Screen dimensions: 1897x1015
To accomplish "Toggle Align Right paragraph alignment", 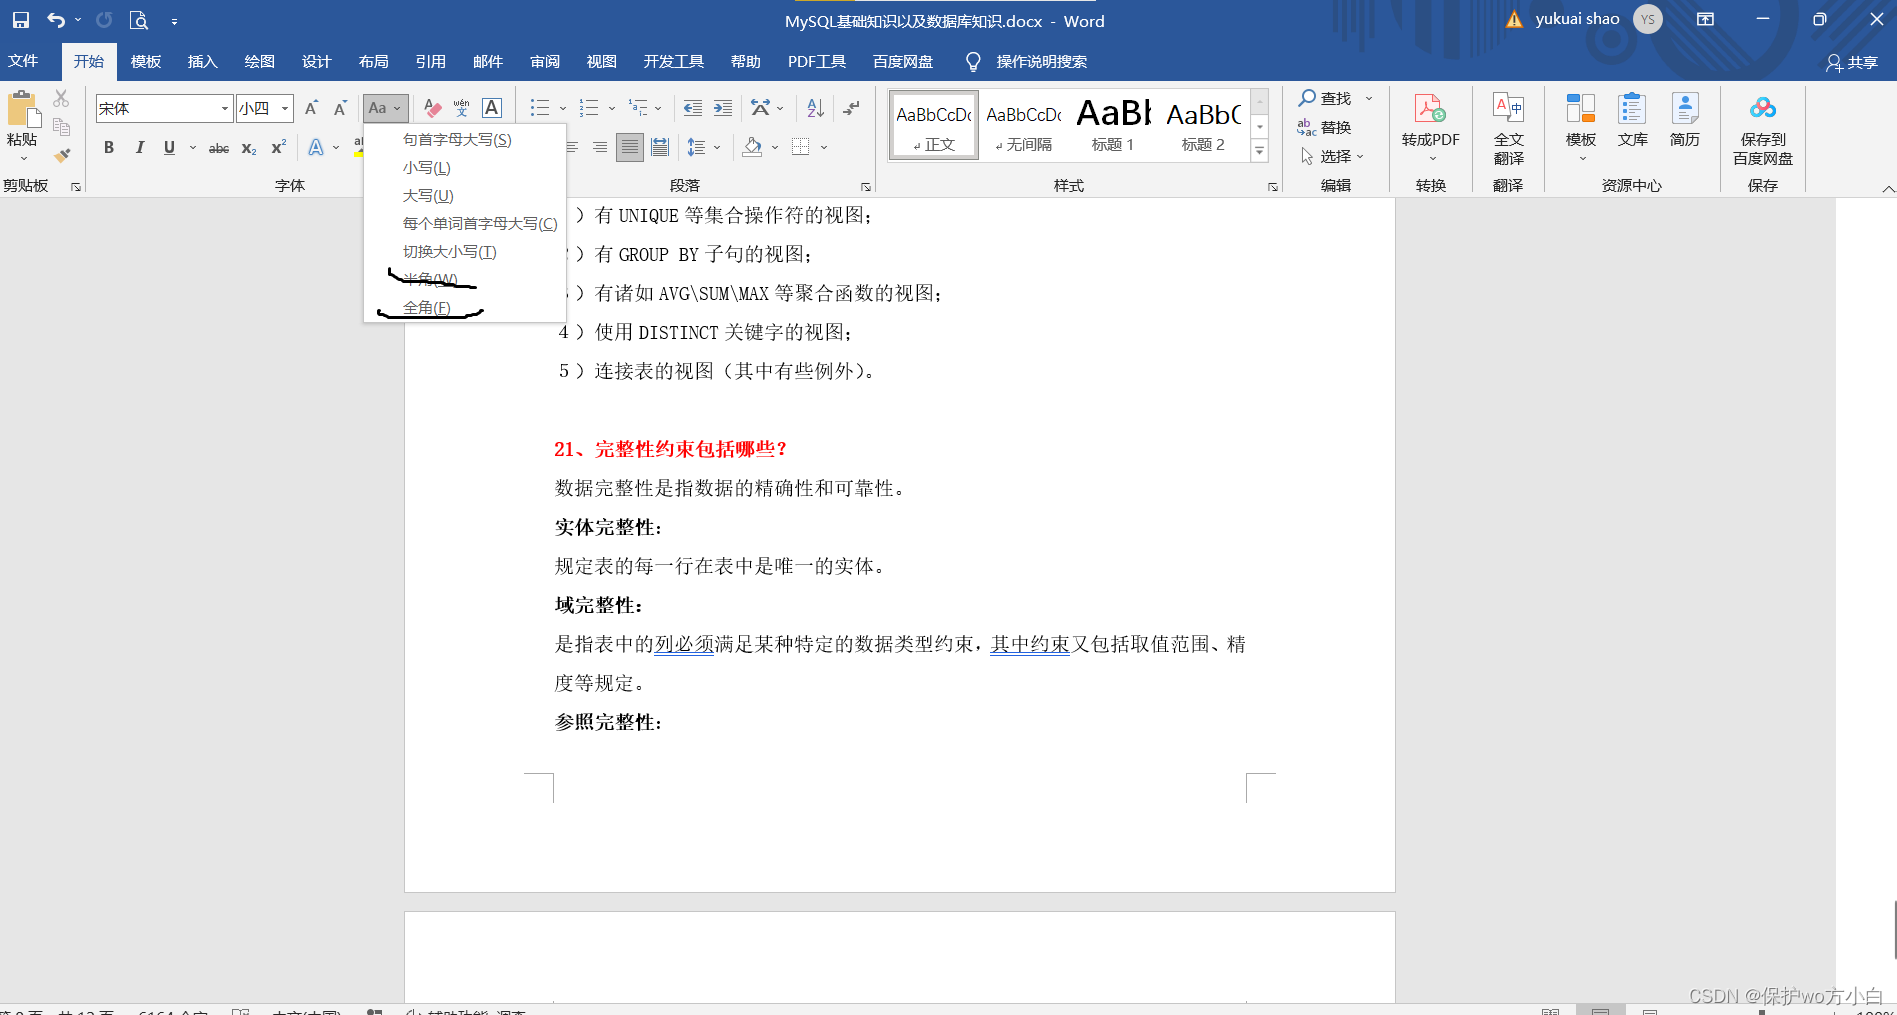I will 600,147.
